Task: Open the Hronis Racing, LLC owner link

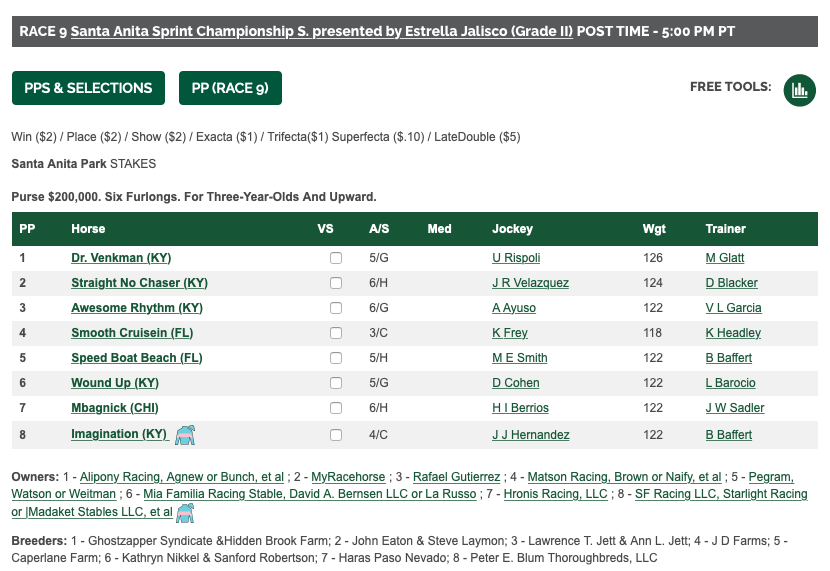Action: pos(555,494)
